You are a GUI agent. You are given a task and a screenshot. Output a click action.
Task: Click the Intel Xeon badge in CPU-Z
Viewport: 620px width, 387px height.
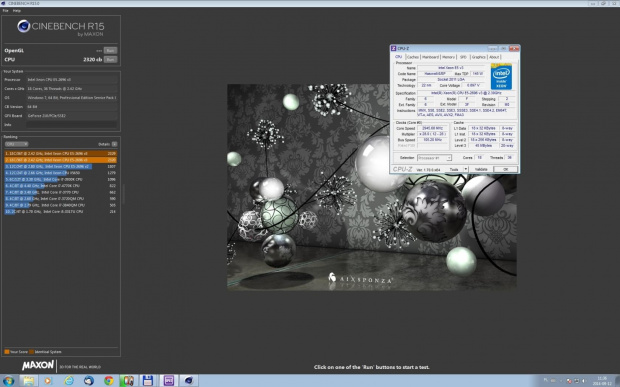[x=501, y=76]
